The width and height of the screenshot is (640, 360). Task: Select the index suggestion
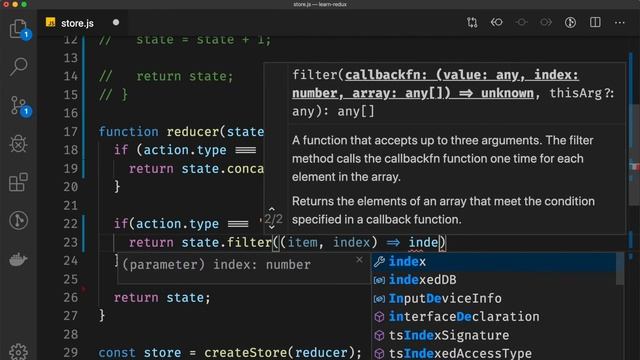pyautogui.click(x=494, y=262)
